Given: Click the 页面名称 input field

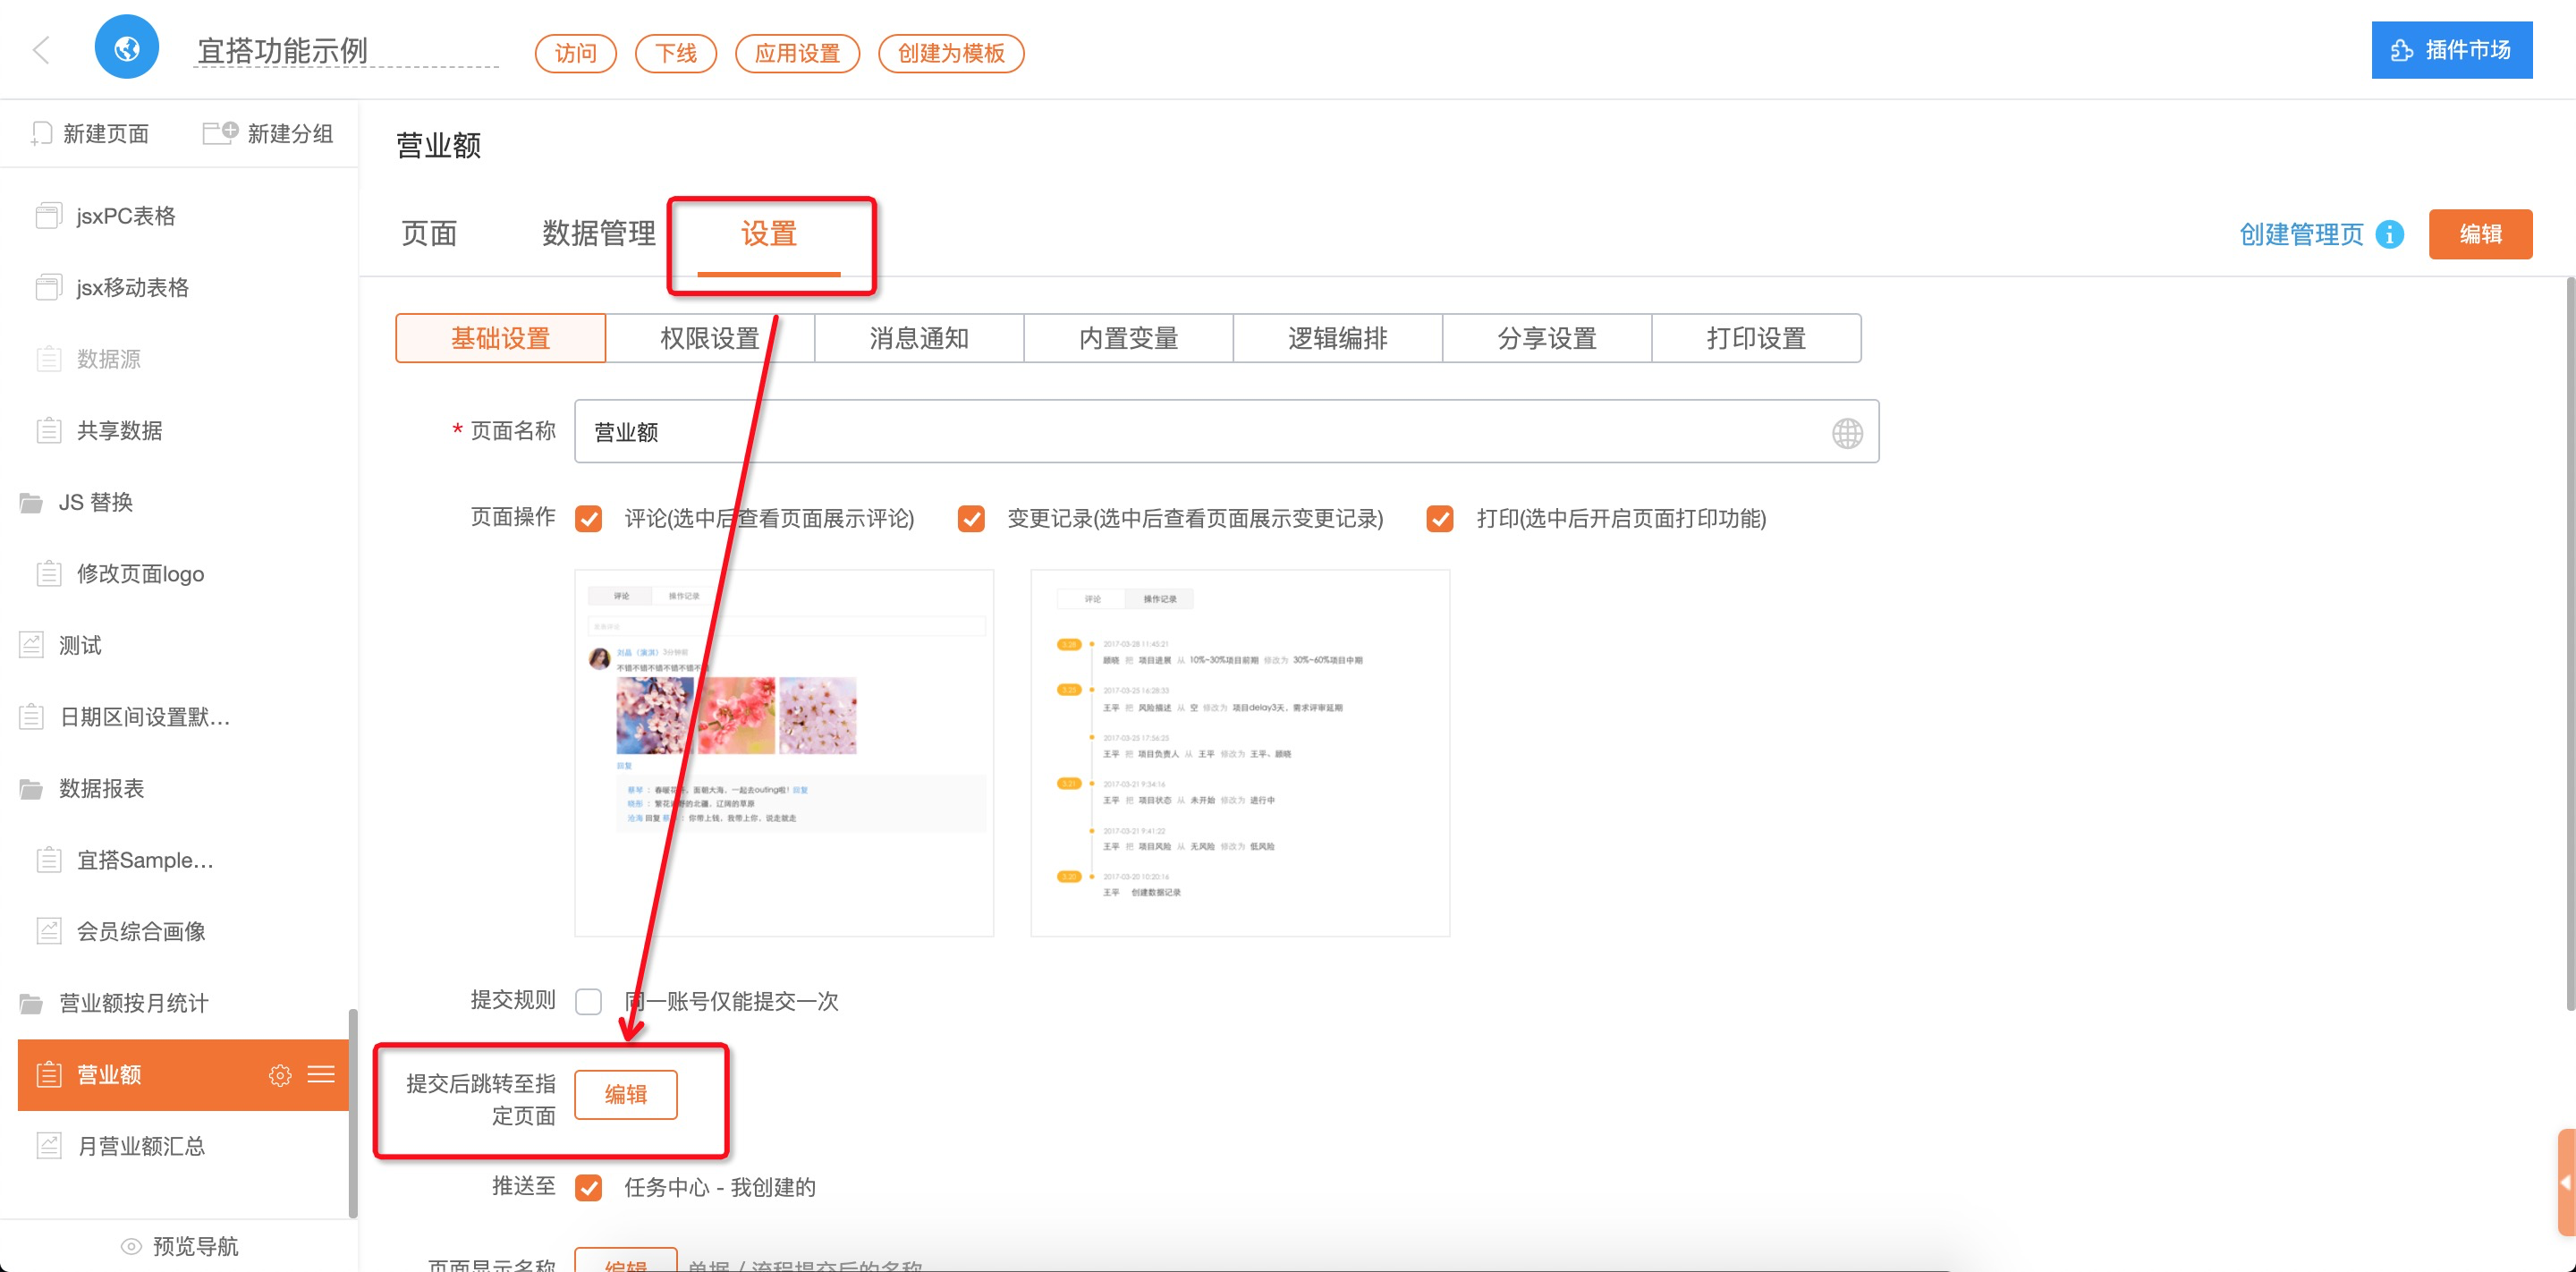Looking at the screenshot, I should (1200, 432).
